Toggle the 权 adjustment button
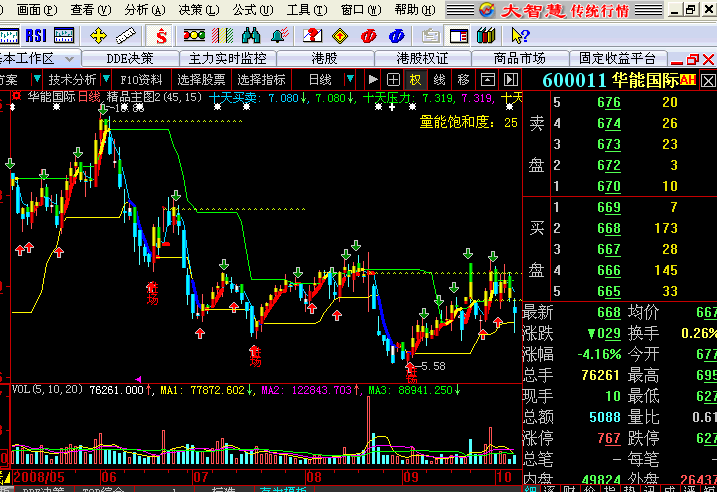The height and width of the screenshot is (492, 717). [x=416, y=80]
